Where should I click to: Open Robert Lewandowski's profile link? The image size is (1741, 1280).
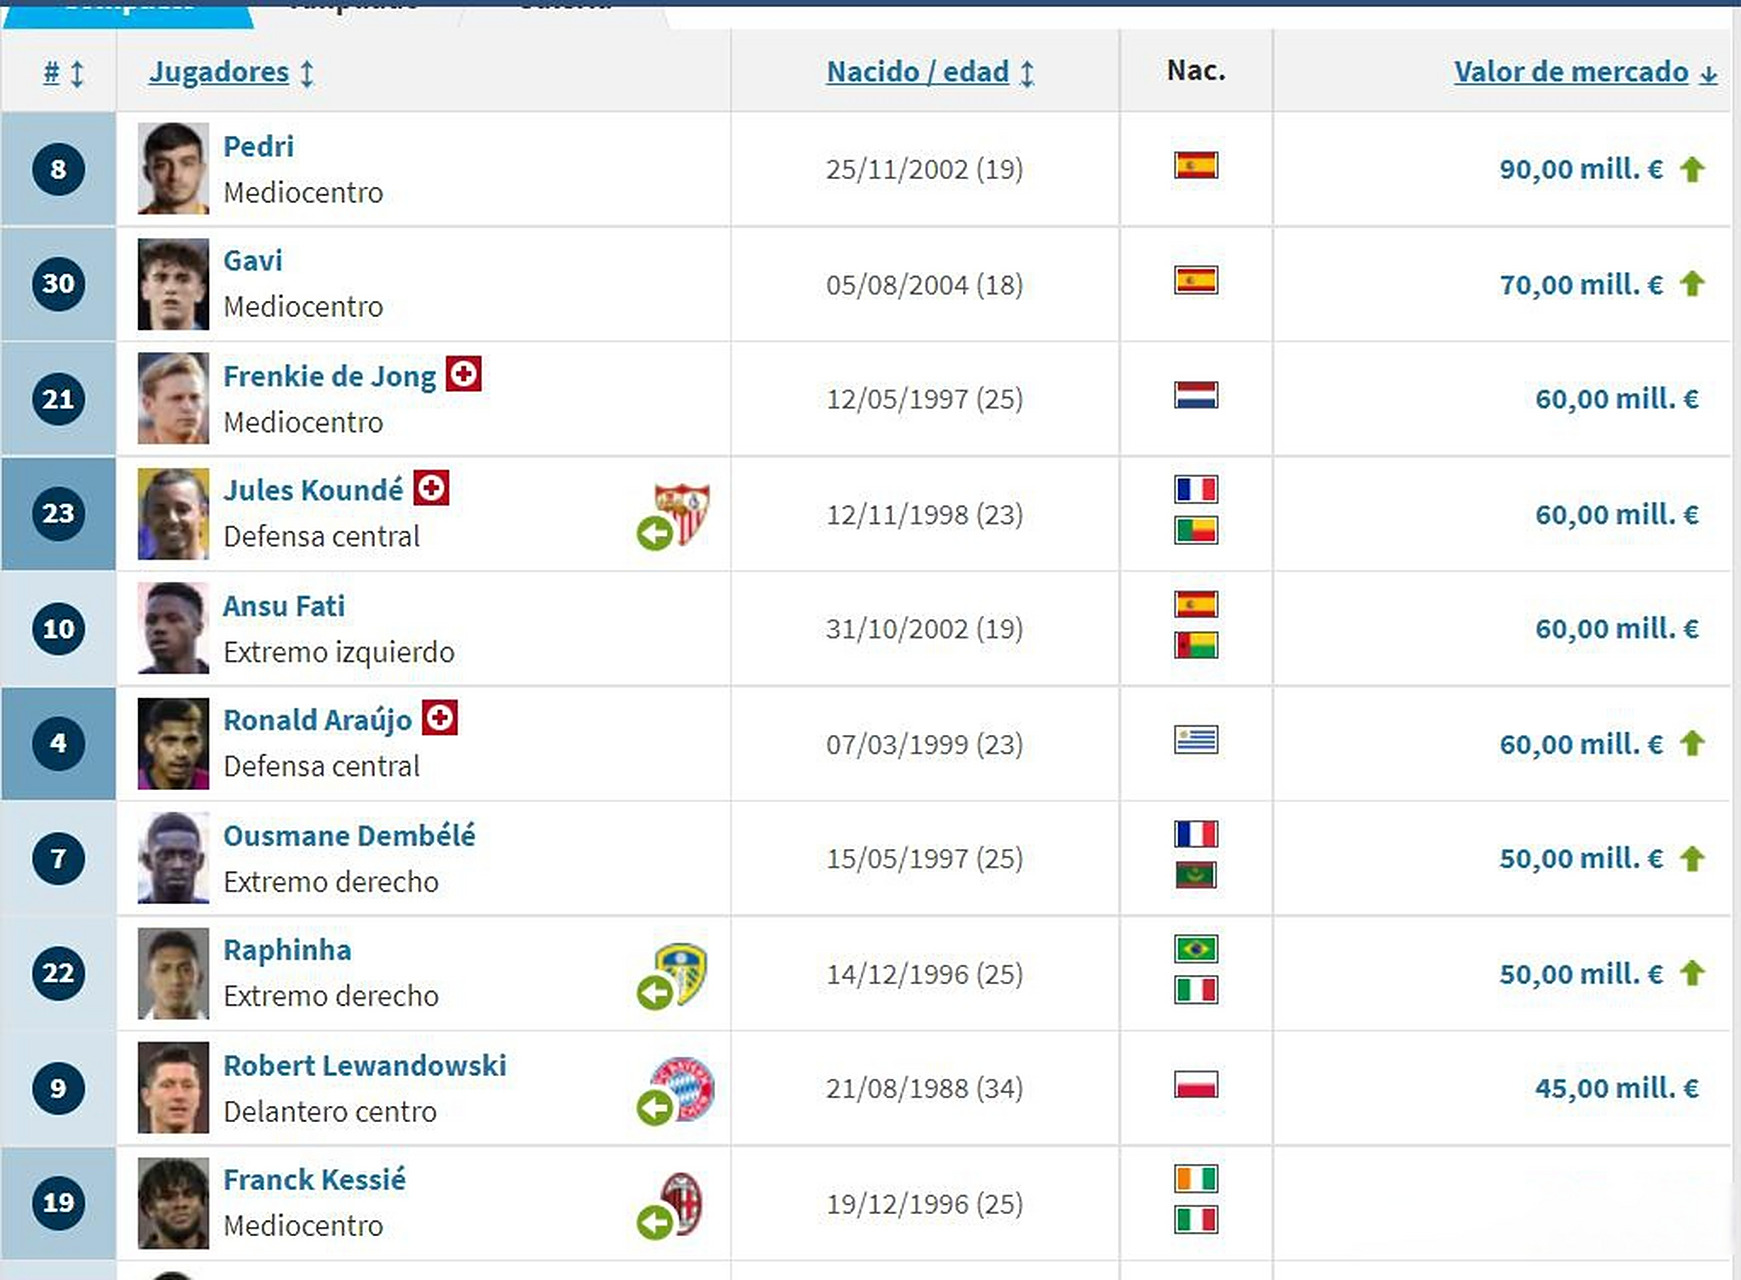[364, 1065]
